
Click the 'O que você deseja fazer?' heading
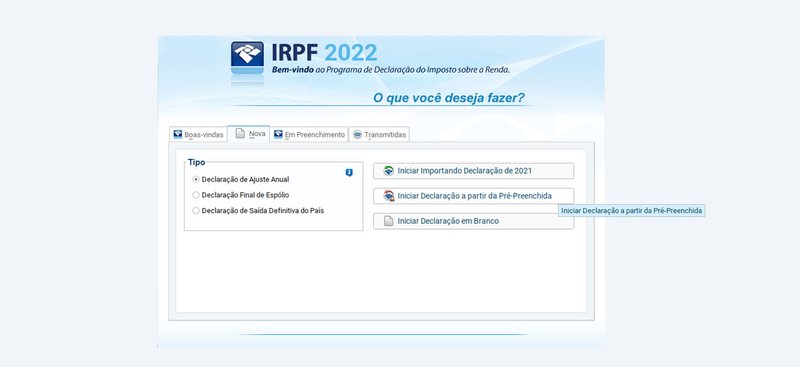[448, 98]
